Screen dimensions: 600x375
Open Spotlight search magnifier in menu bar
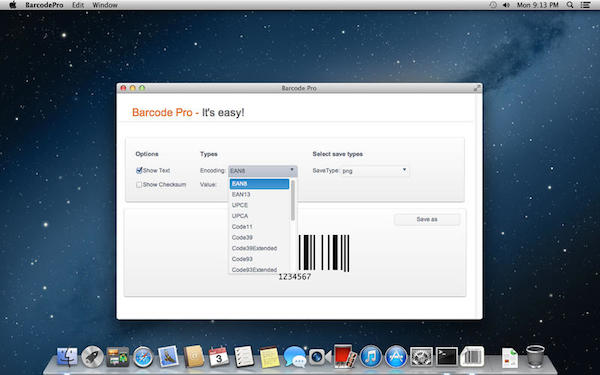[x=570, y=5]
